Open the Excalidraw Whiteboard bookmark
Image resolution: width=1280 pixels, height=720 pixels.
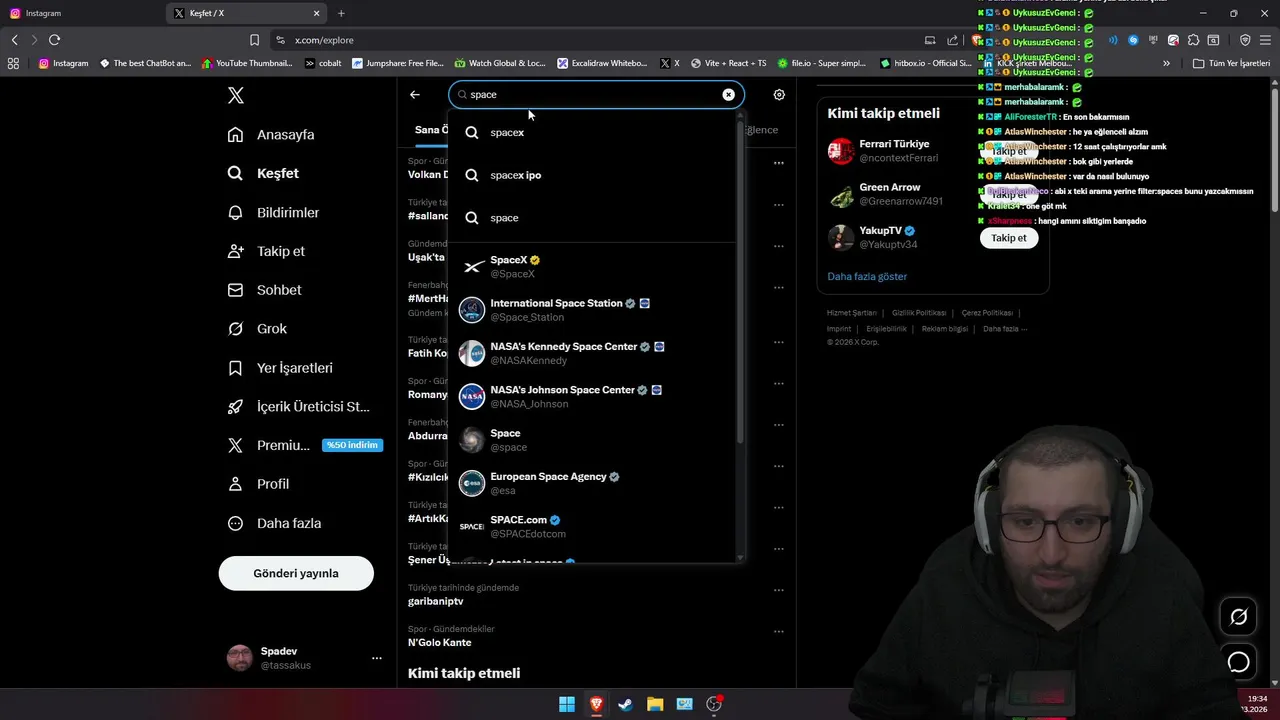coord(602,63)
